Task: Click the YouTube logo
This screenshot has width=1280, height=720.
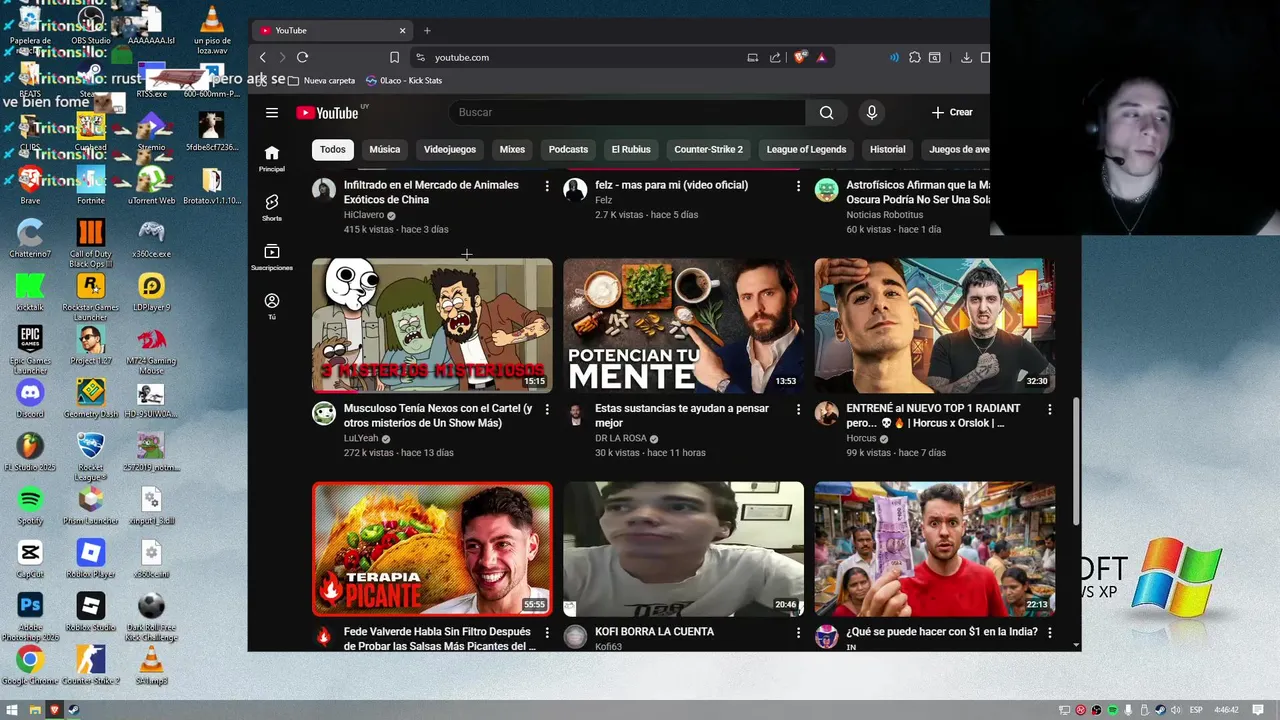Action: pyautogui.click(x=327, y=113)
